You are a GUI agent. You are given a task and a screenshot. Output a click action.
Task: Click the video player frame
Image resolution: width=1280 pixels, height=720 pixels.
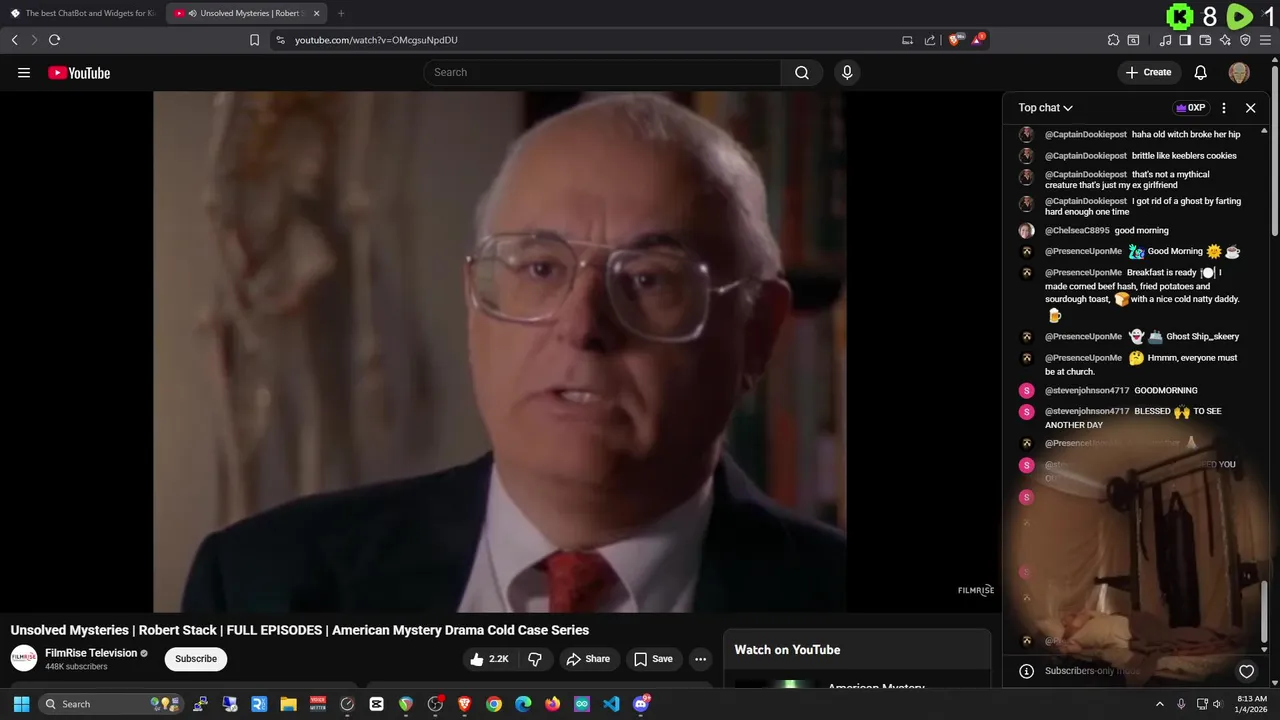coord(500,352)
